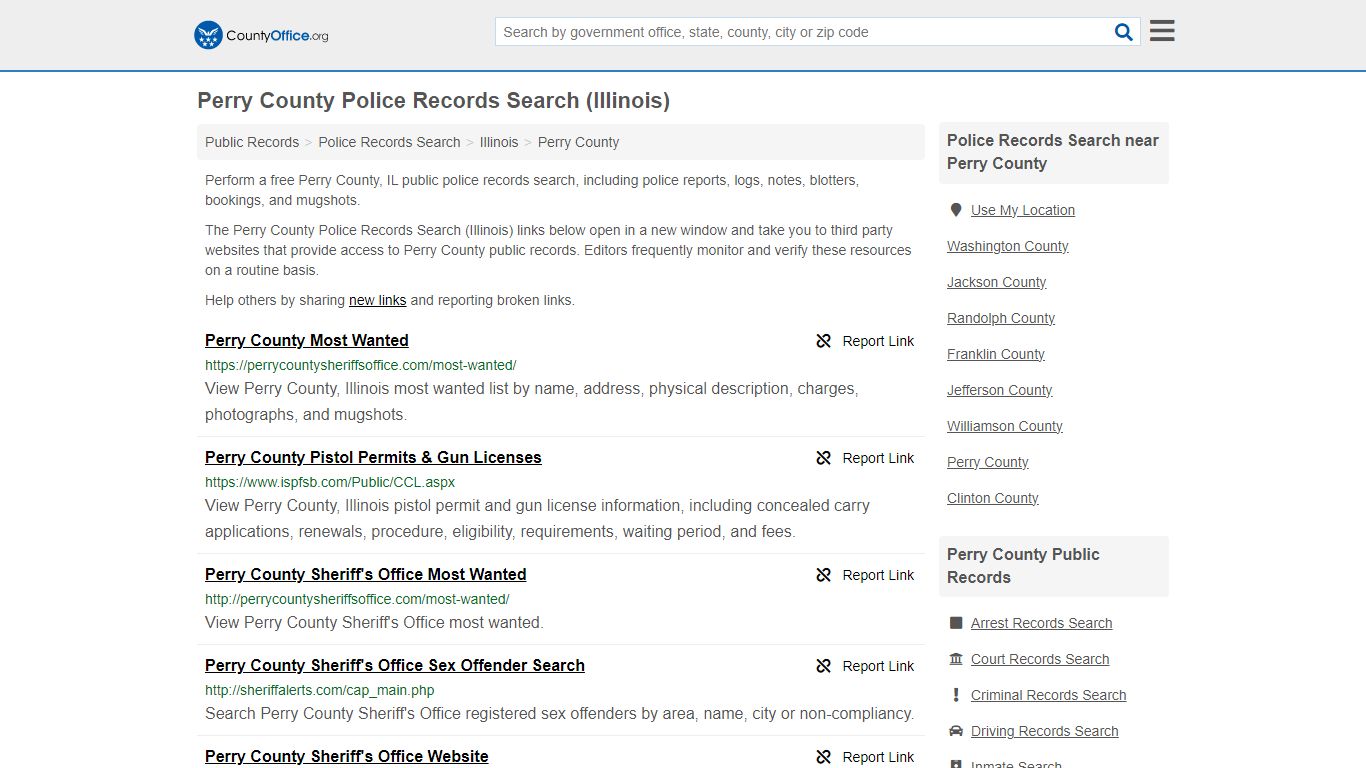Viewport: 1366px width, 768px height.
Task: Click the Court Records Search courthouse icon
Action: pyautogui.click(x=956, y=659)
